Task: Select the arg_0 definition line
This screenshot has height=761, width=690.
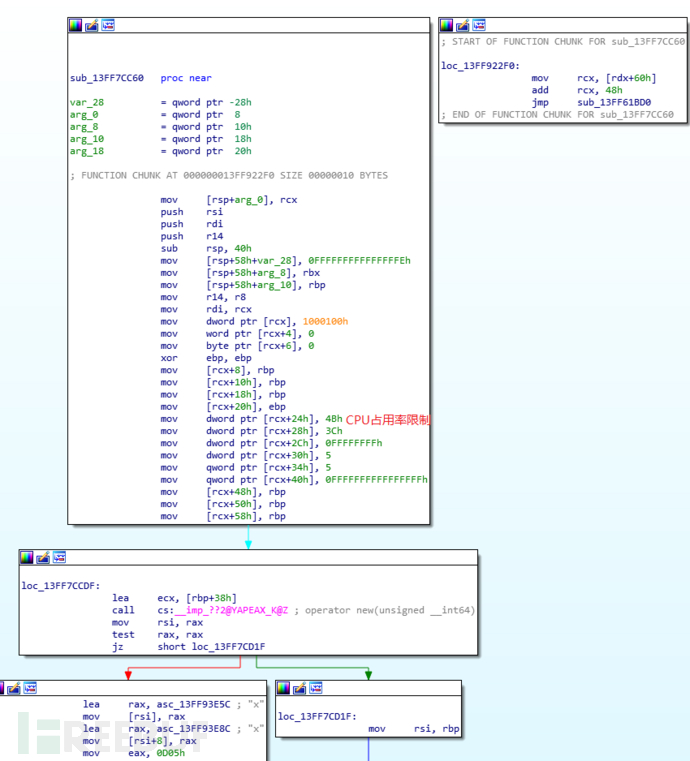Action: [x=155, y=115]
